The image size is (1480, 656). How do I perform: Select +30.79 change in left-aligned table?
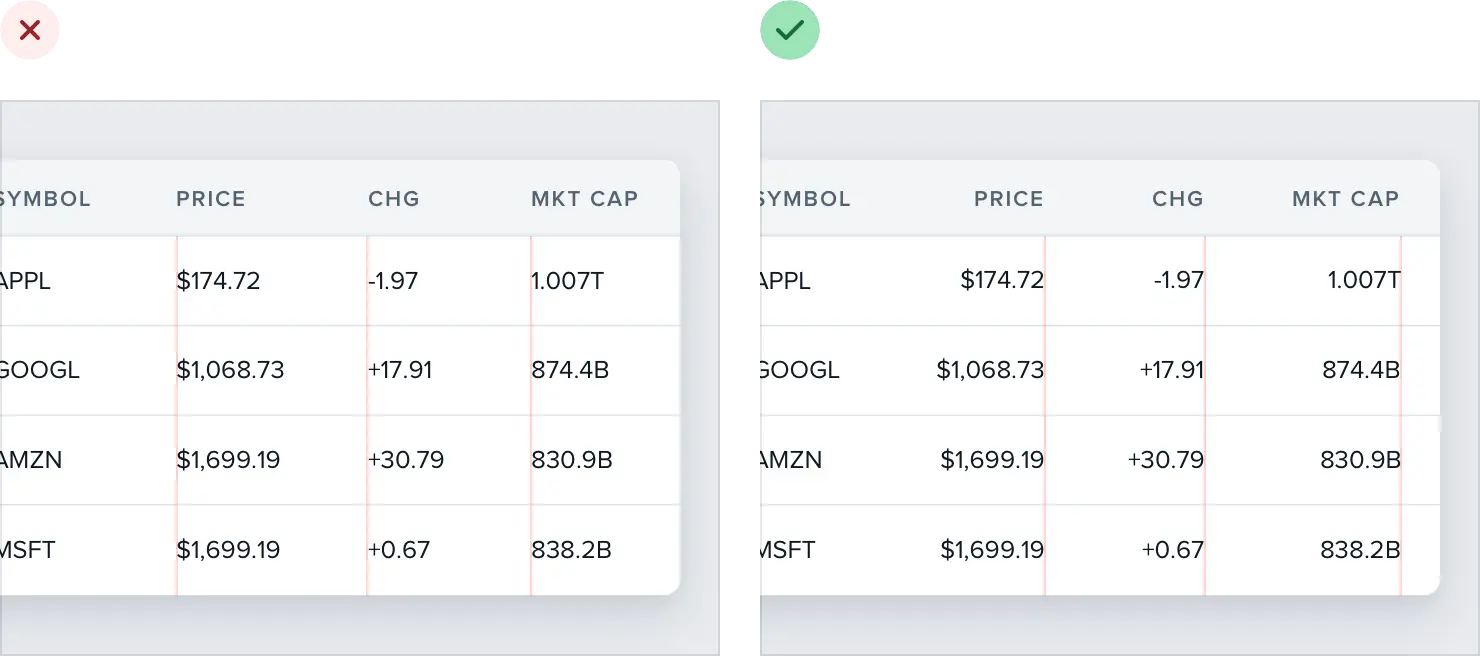tap(406, 461)
